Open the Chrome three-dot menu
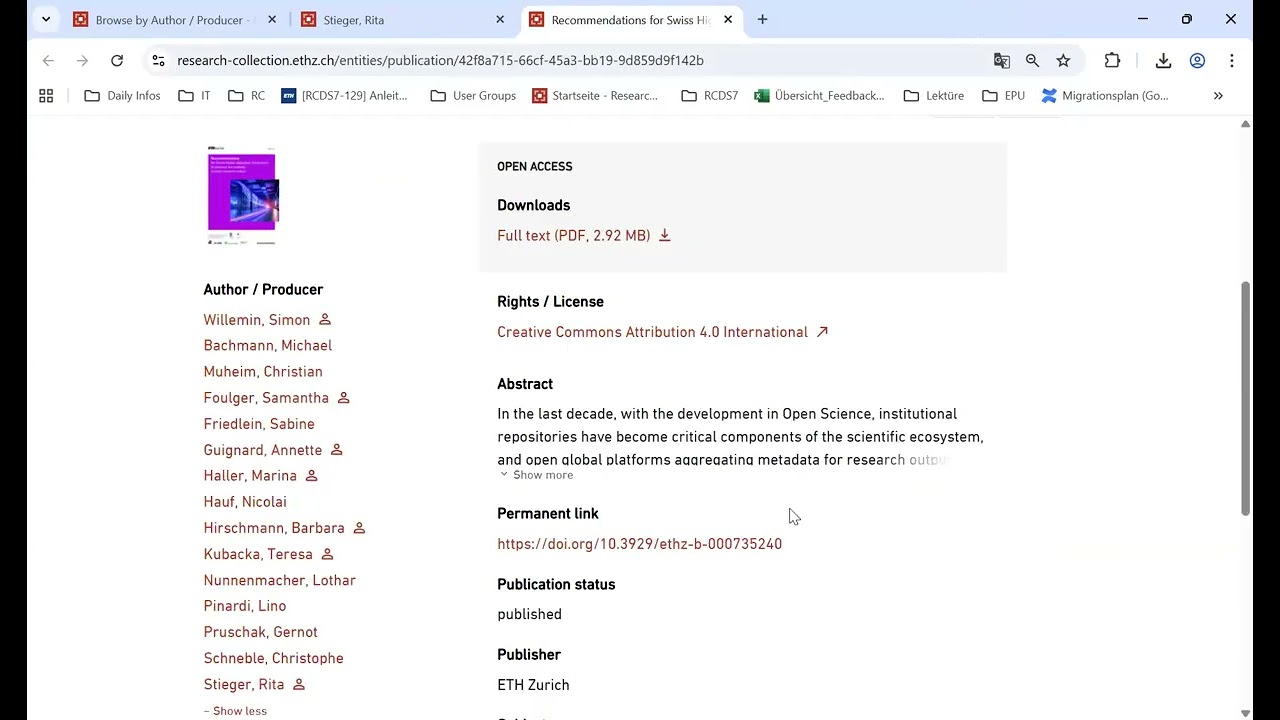 [1232, 61]
